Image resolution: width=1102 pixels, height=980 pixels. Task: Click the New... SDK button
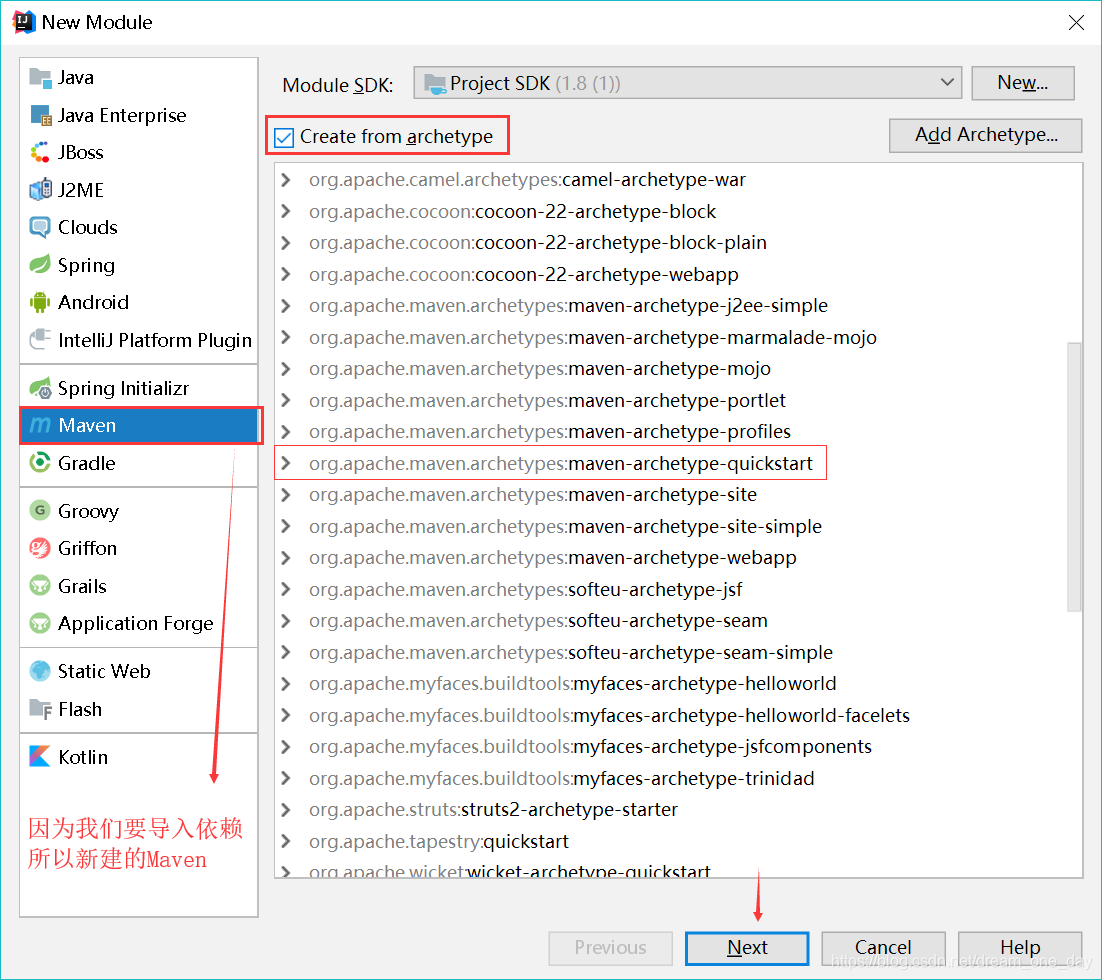[x=1023, y=83]
